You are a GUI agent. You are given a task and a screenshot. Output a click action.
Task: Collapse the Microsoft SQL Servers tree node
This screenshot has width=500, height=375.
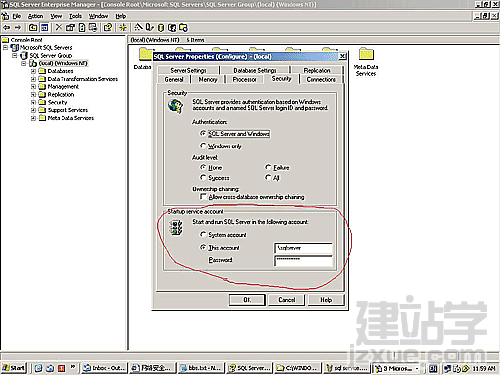click(5, 48)
